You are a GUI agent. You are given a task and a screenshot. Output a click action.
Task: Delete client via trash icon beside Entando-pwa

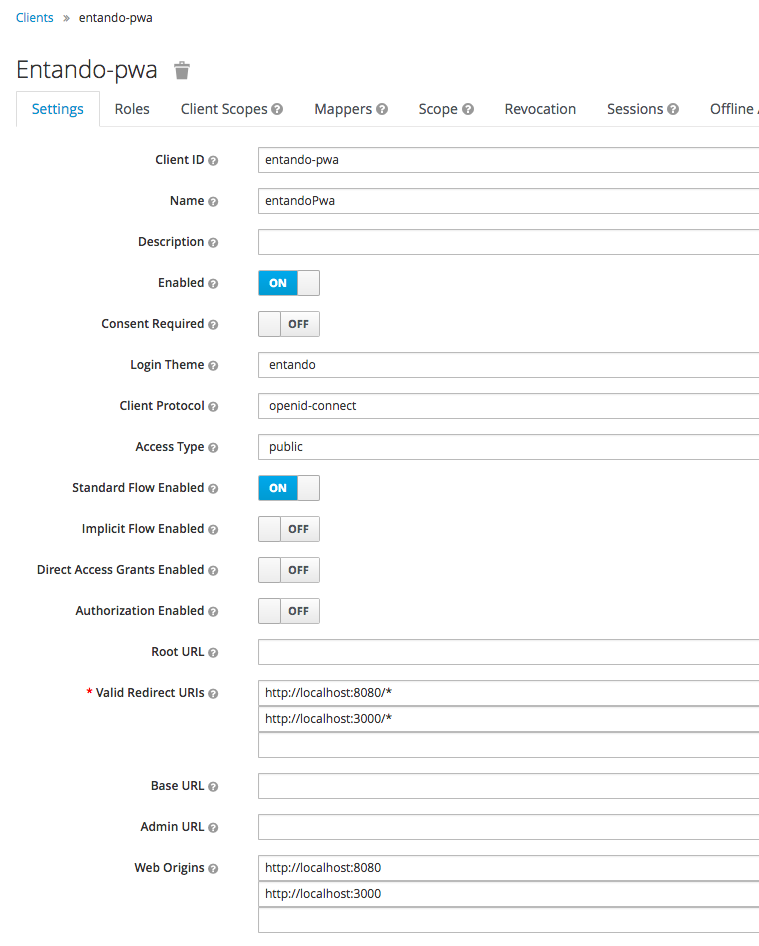[x=182, y=71]
